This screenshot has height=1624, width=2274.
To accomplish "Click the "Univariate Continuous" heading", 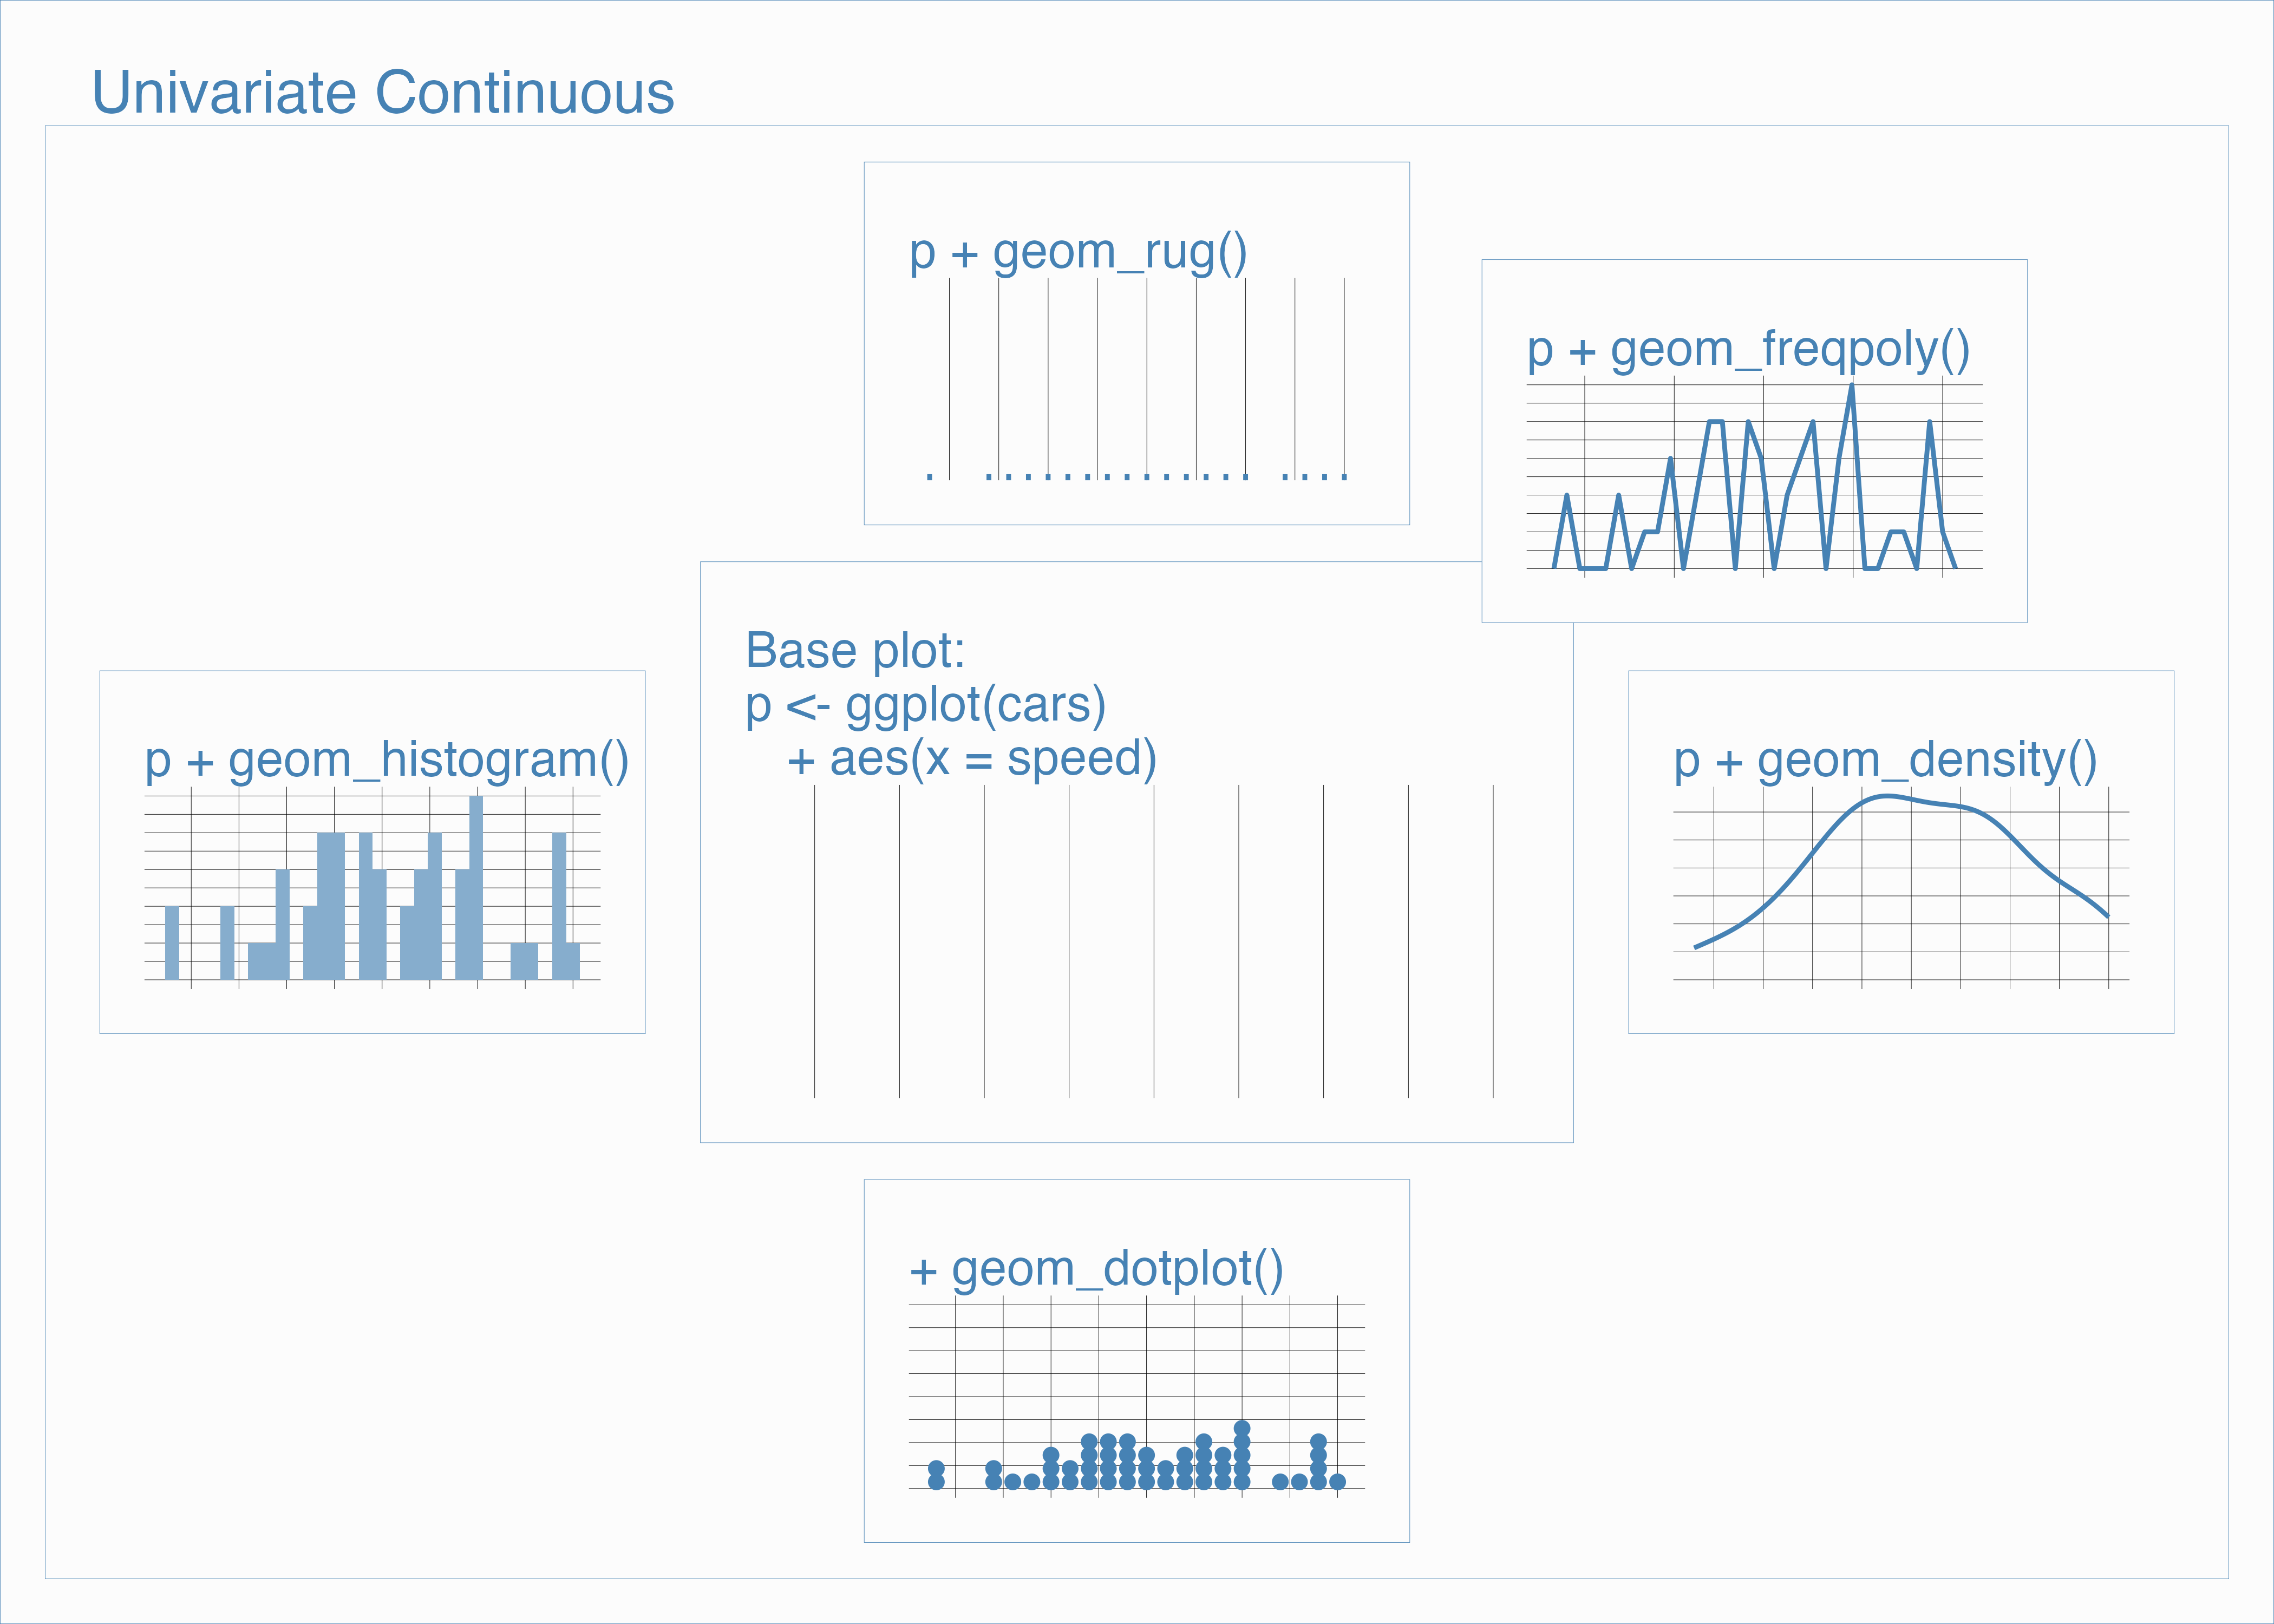I will coord(382,93).
